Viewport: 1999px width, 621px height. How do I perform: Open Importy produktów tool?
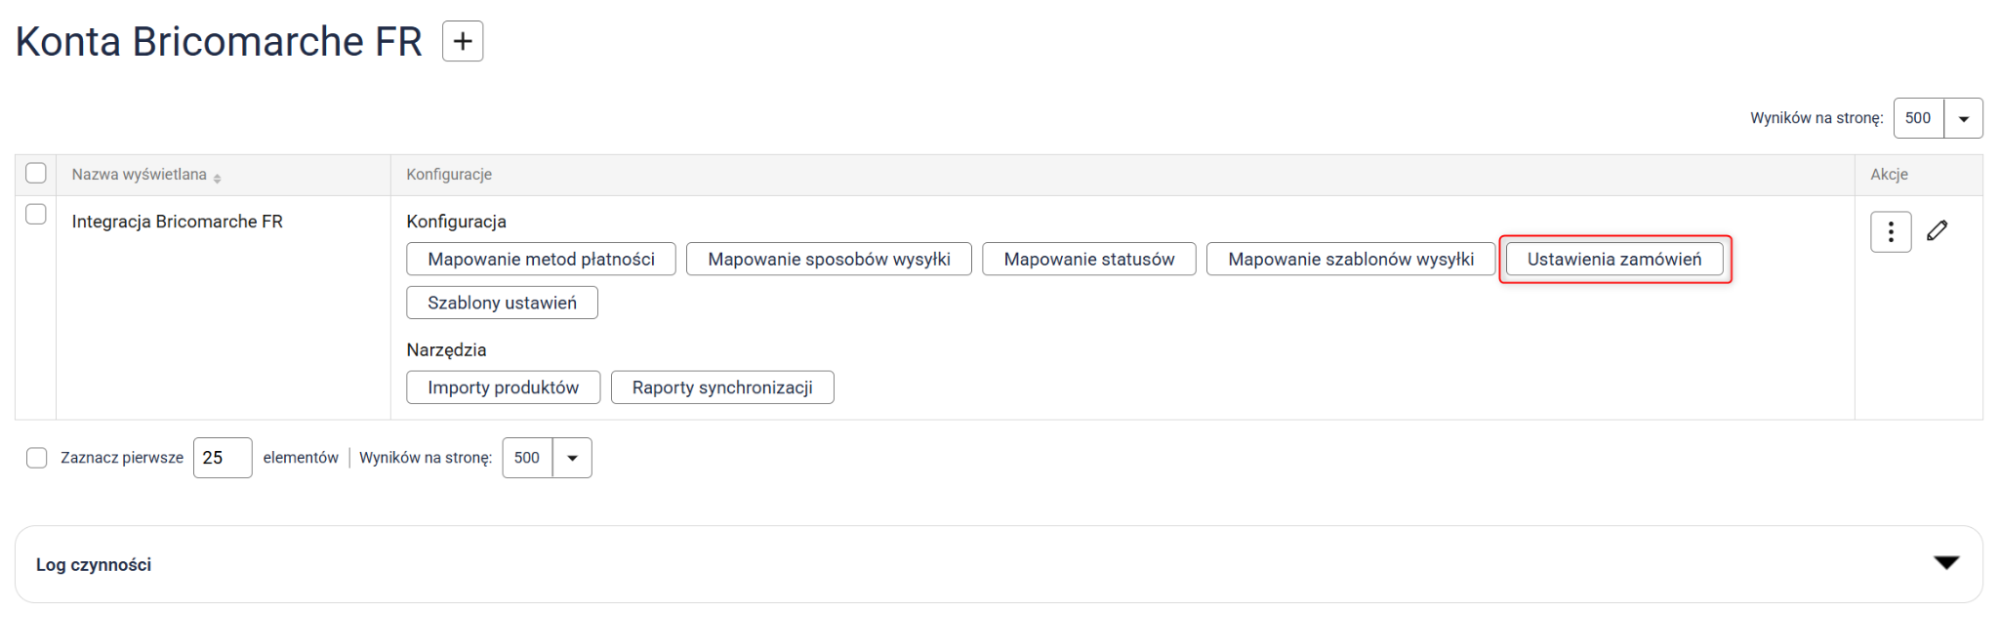tap(503, 387)
